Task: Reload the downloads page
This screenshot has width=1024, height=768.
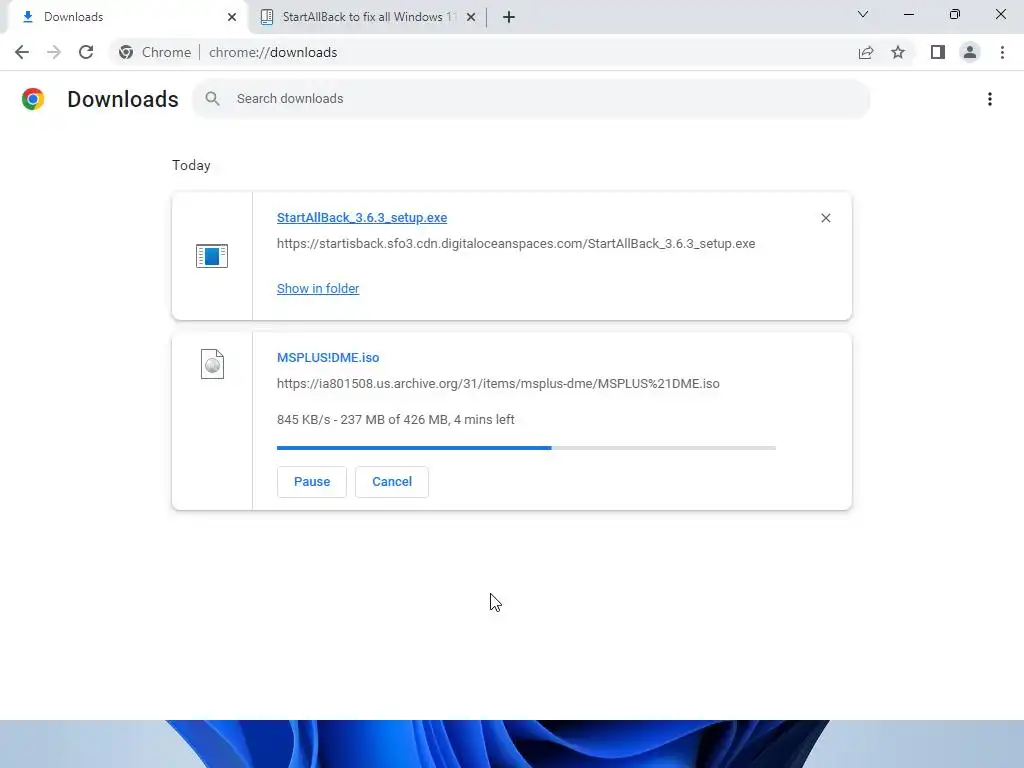Action: click(86, 52)
